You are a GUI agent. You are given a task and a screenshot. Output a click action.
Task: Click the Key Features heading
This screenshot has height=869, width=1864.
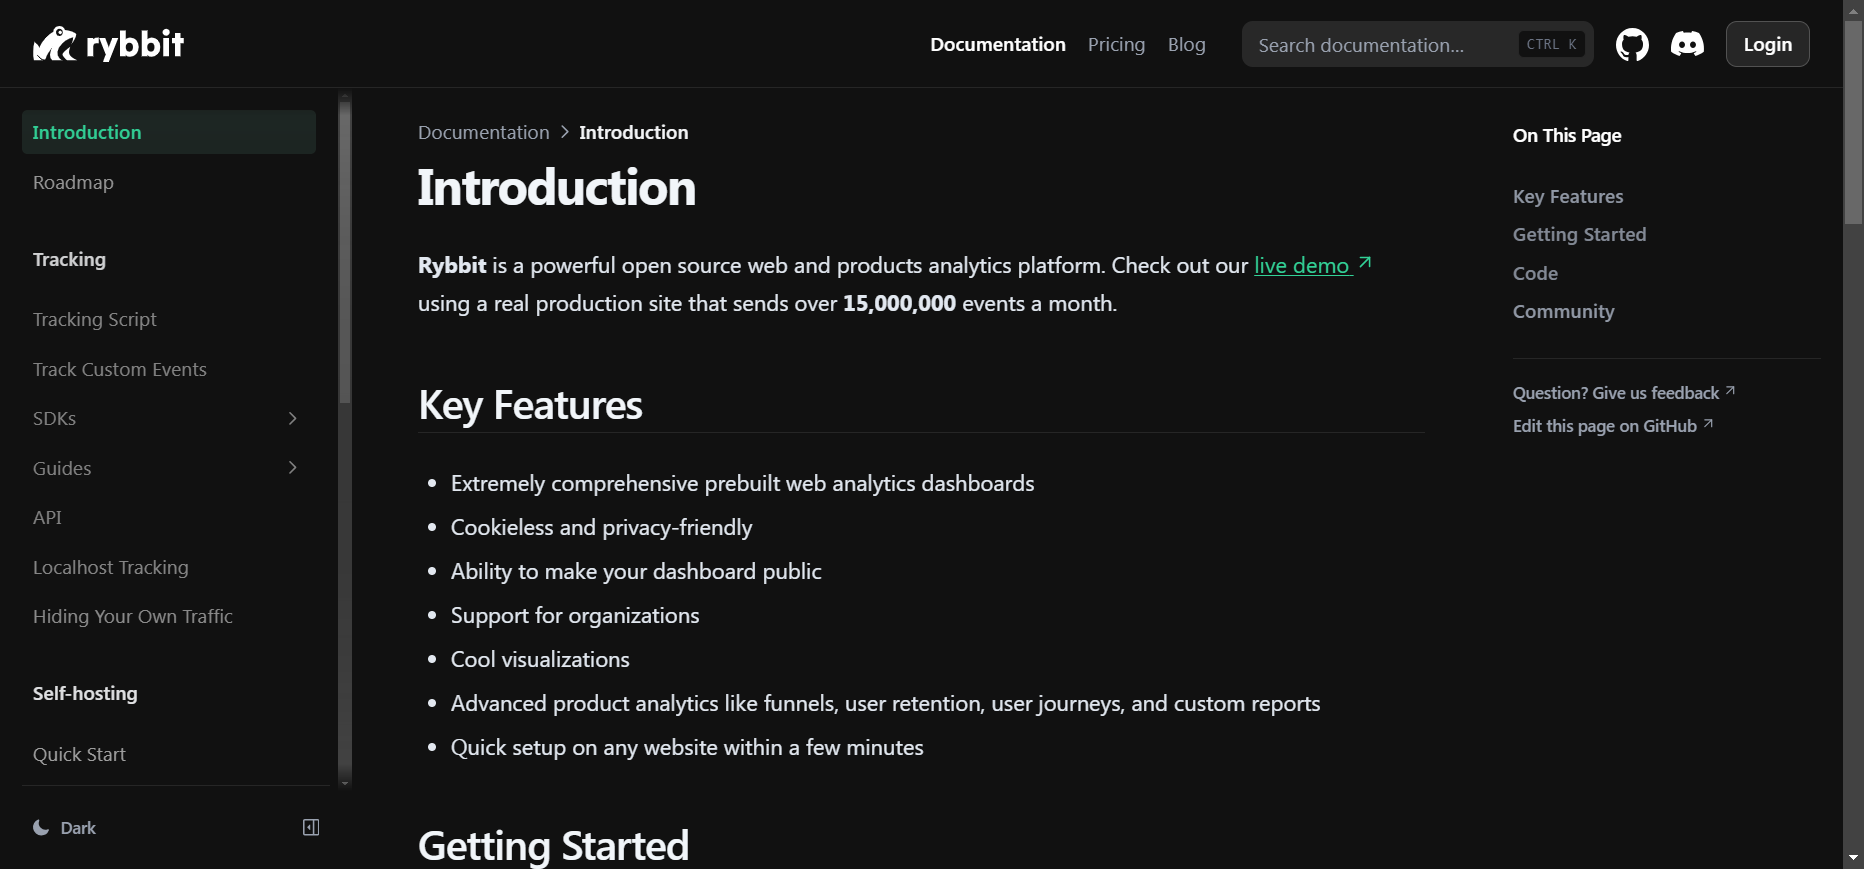click(x=530, y=405)
